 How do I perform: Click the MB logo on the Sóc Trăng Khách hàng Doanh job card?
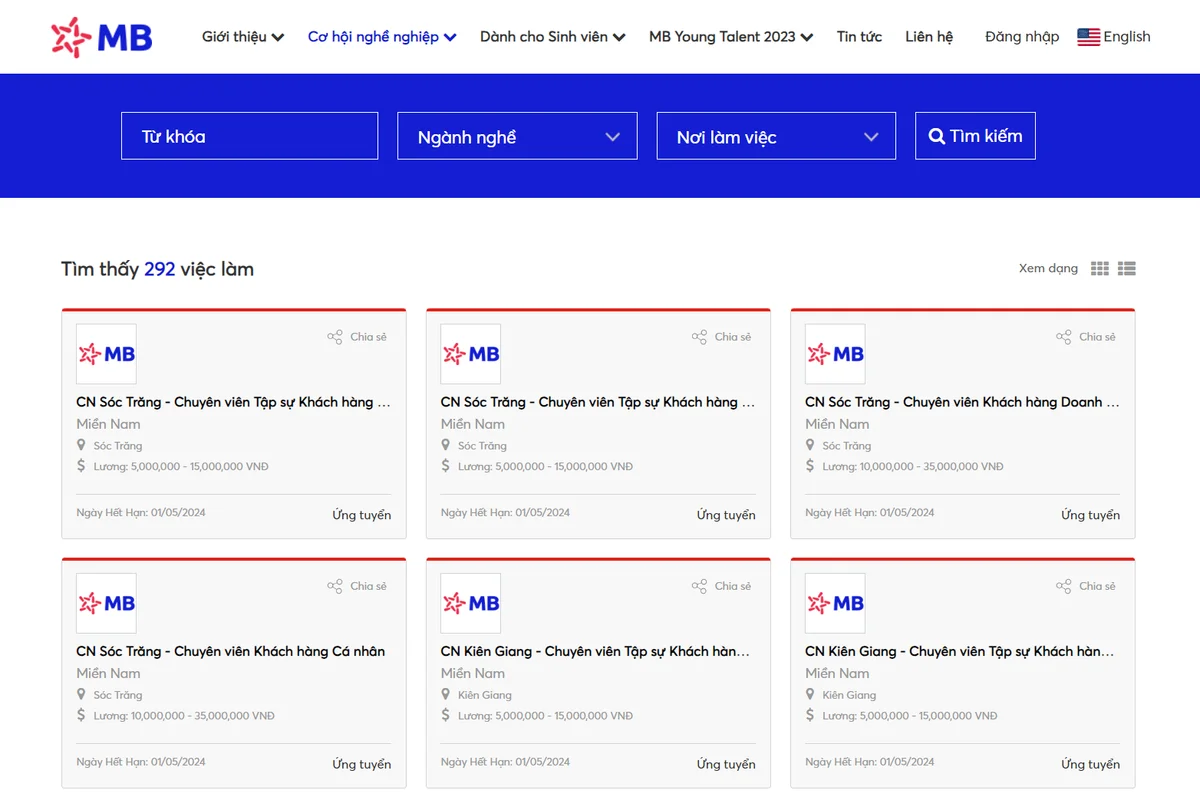coord(836,354)
